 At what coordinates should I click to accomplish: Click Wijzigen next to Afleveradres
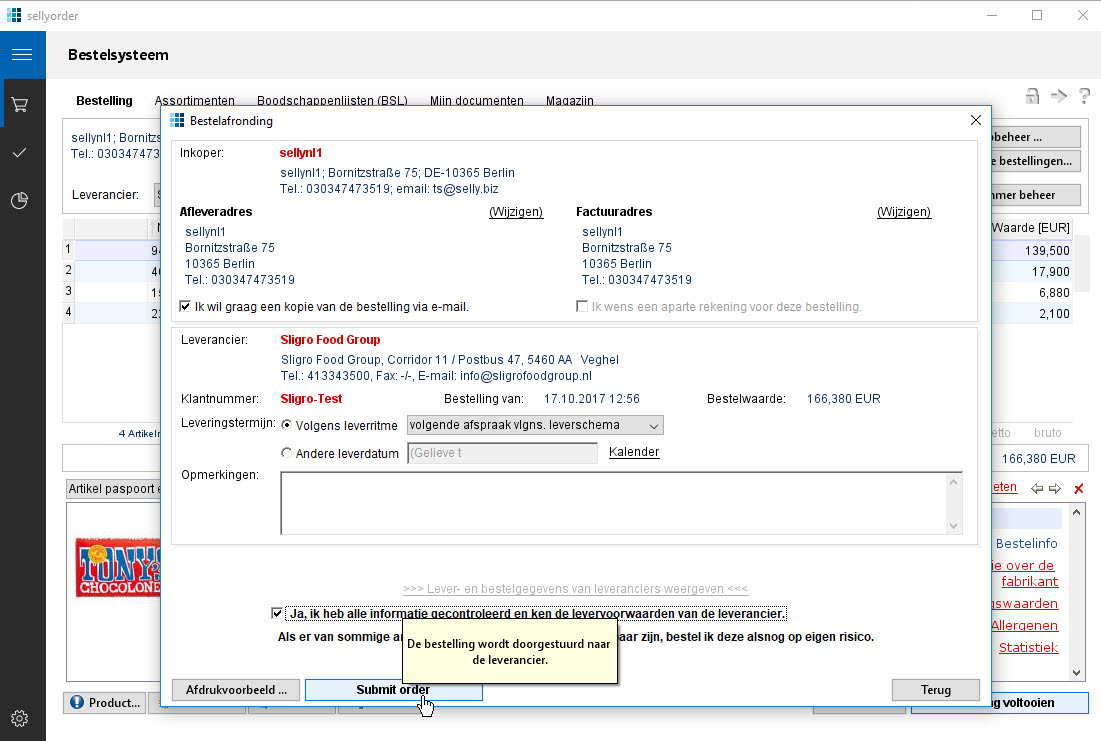pos(515,212)
